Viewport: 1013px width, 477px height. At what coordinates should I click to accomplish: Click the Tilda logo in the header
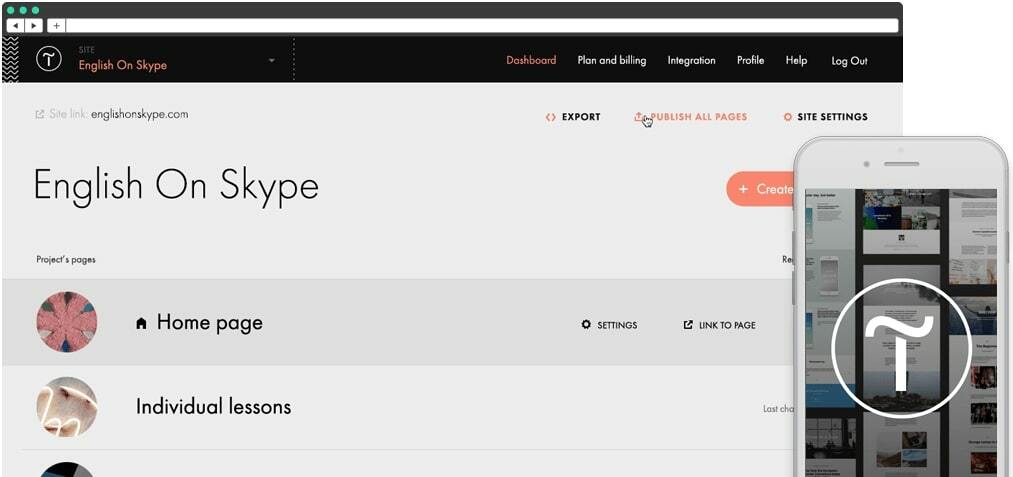pyautogui.click(x=48, y=59)
